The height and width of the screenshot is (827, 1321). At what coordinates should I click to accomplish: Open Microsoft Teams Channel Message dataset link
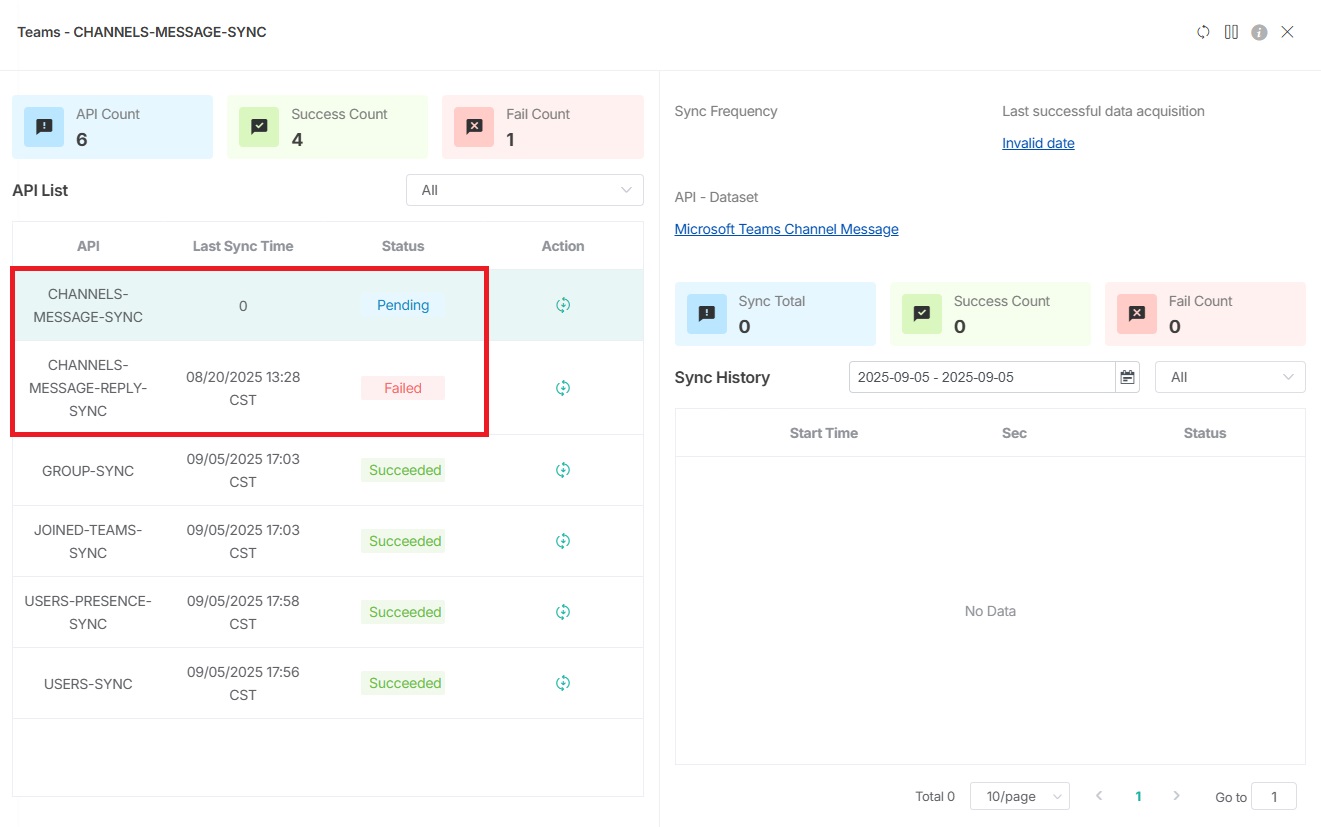pos(786,229)
